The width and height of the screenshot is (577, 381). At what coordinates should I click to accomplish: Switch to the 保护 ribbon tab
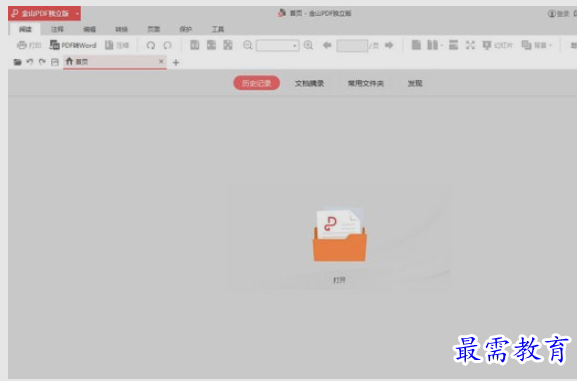[185, 29]
